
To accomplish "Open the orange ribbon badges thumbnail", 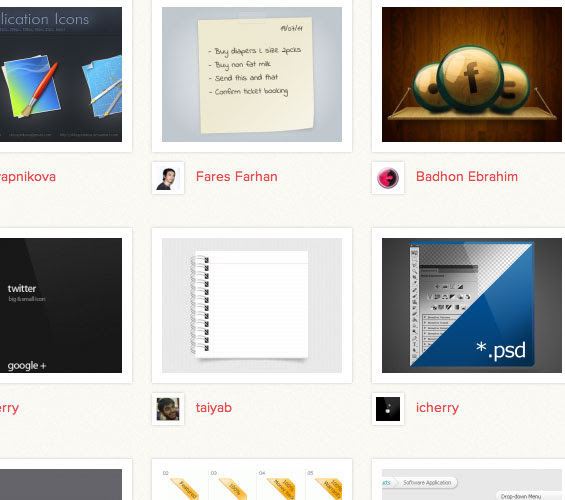I will (252, 485).
